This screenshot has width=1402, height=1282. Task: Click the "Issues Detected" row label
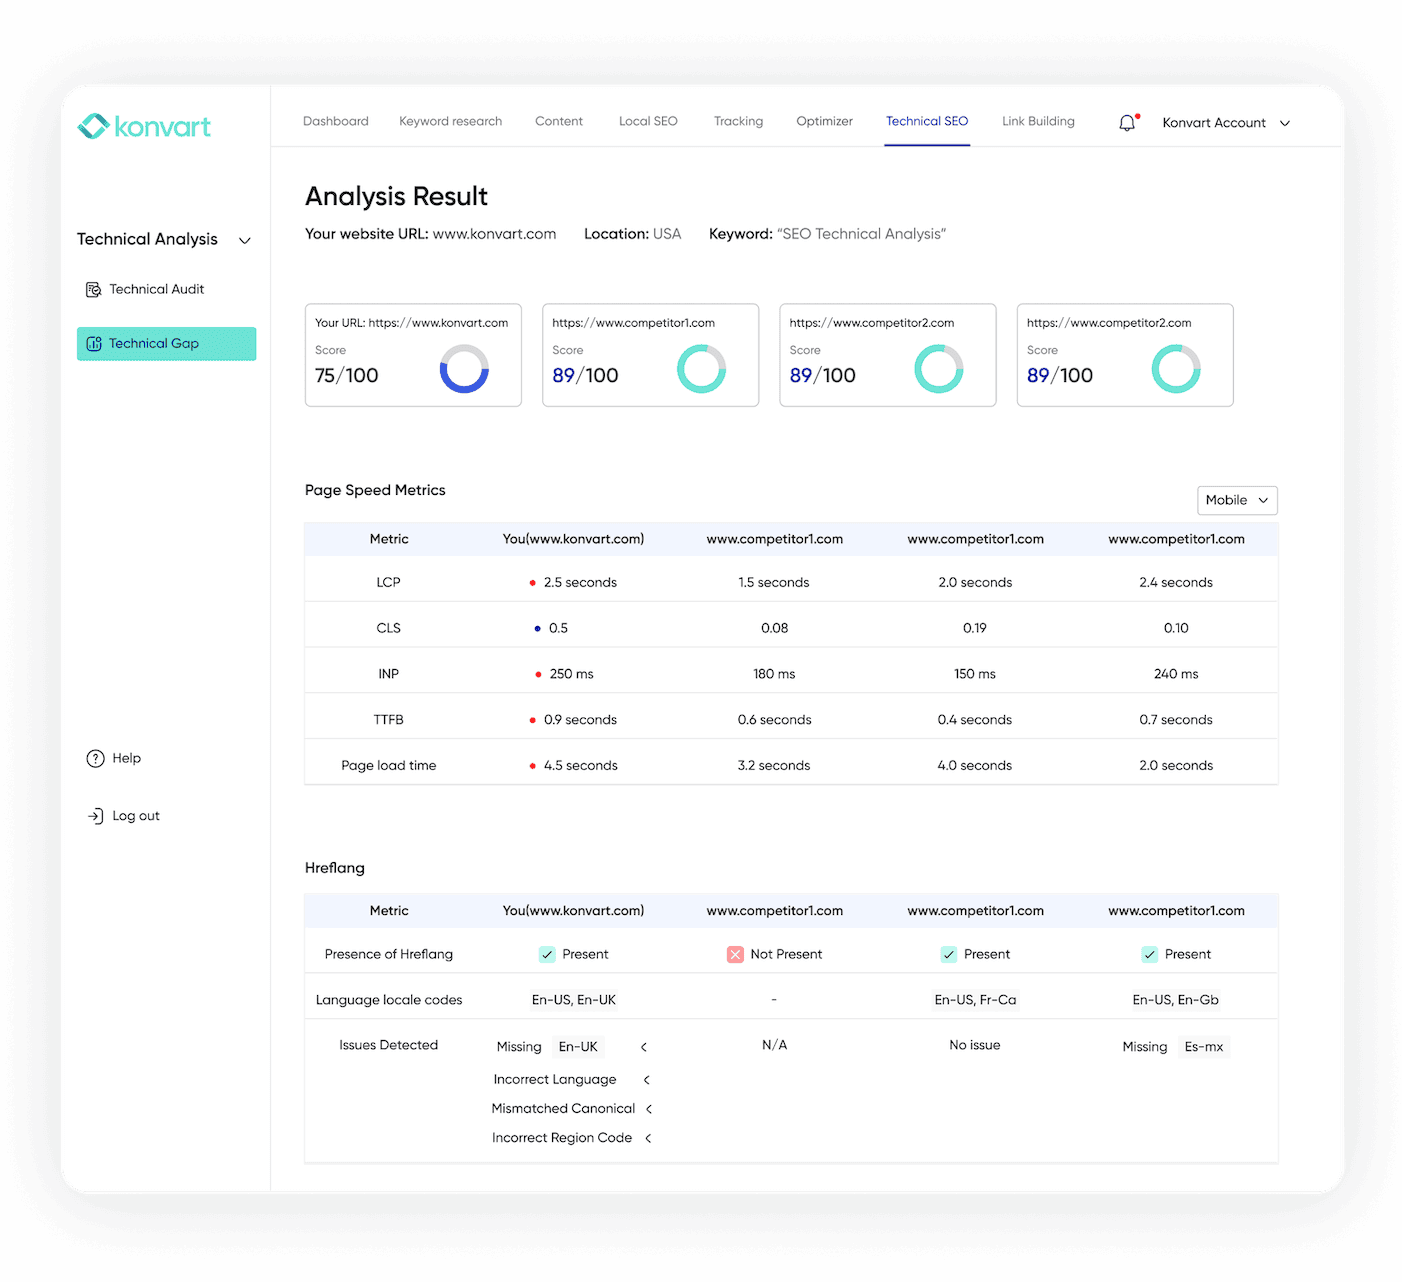[389, 1046]
